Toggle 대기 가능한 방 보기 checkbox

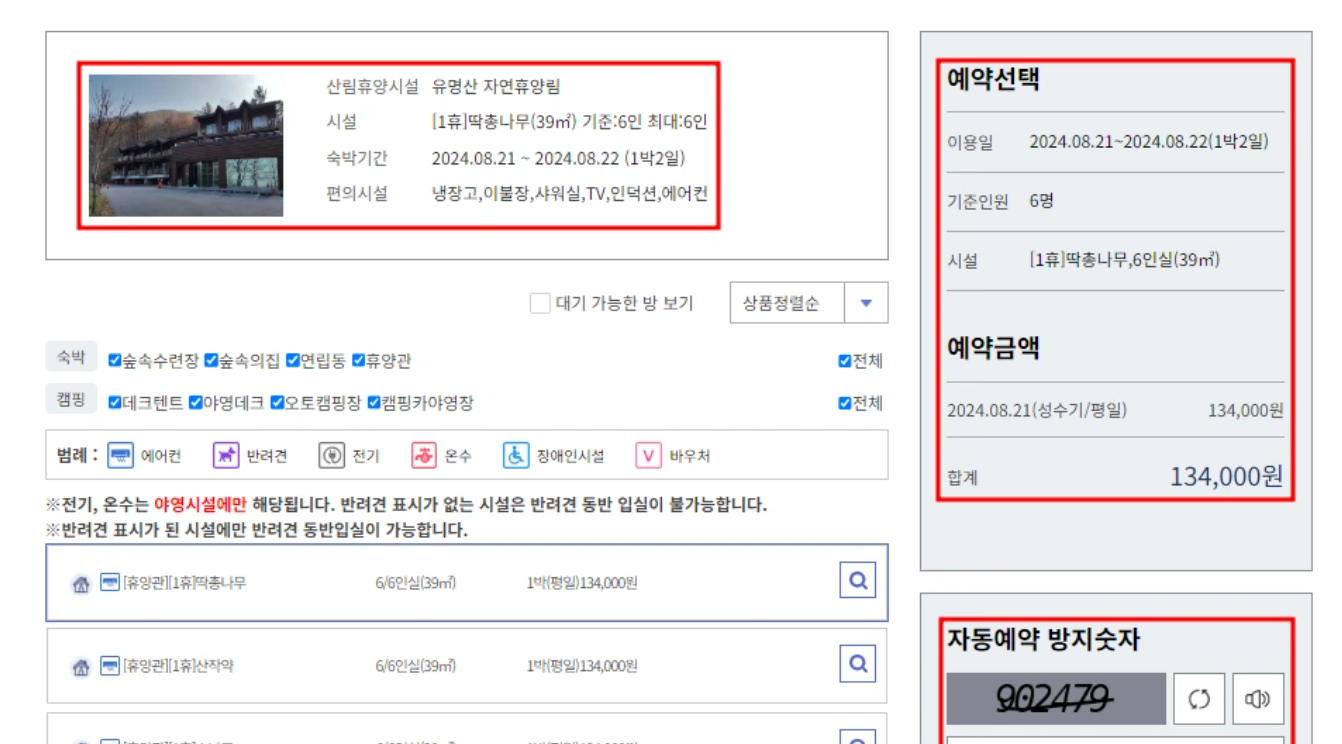[540, 303]
